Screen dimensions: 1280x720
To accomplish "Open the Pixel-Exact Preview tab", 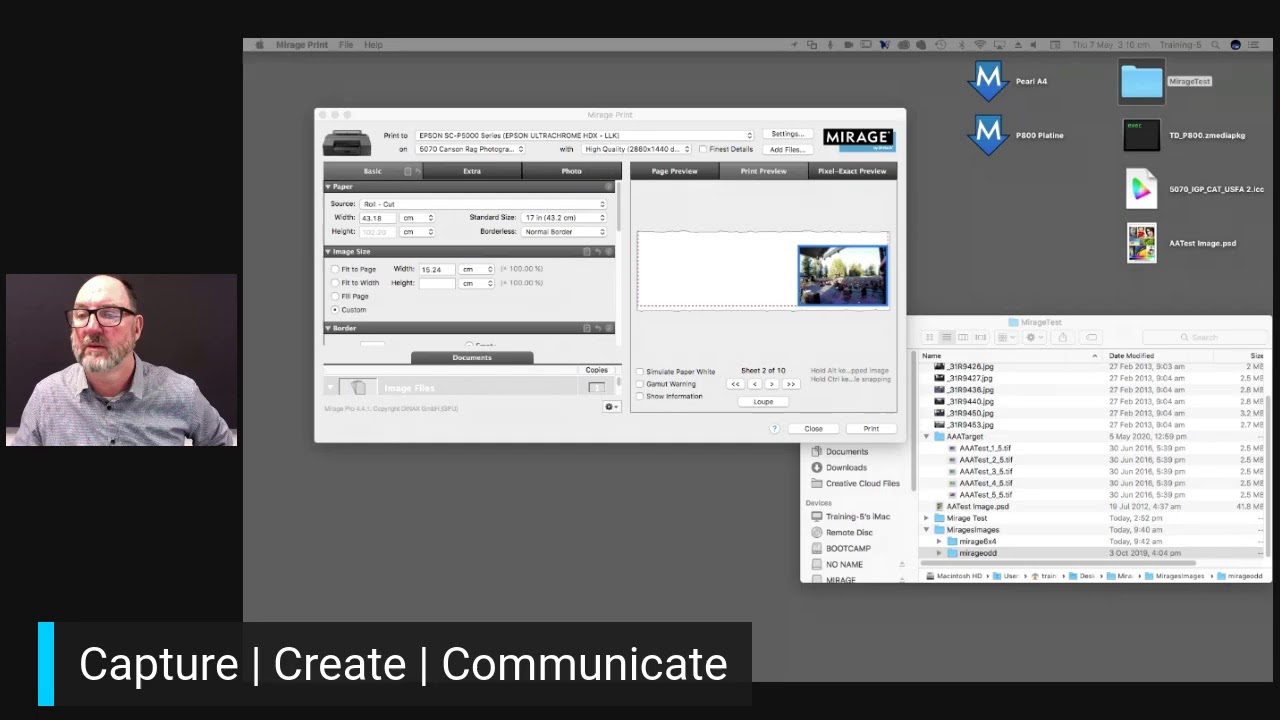I will pos(852,171).
